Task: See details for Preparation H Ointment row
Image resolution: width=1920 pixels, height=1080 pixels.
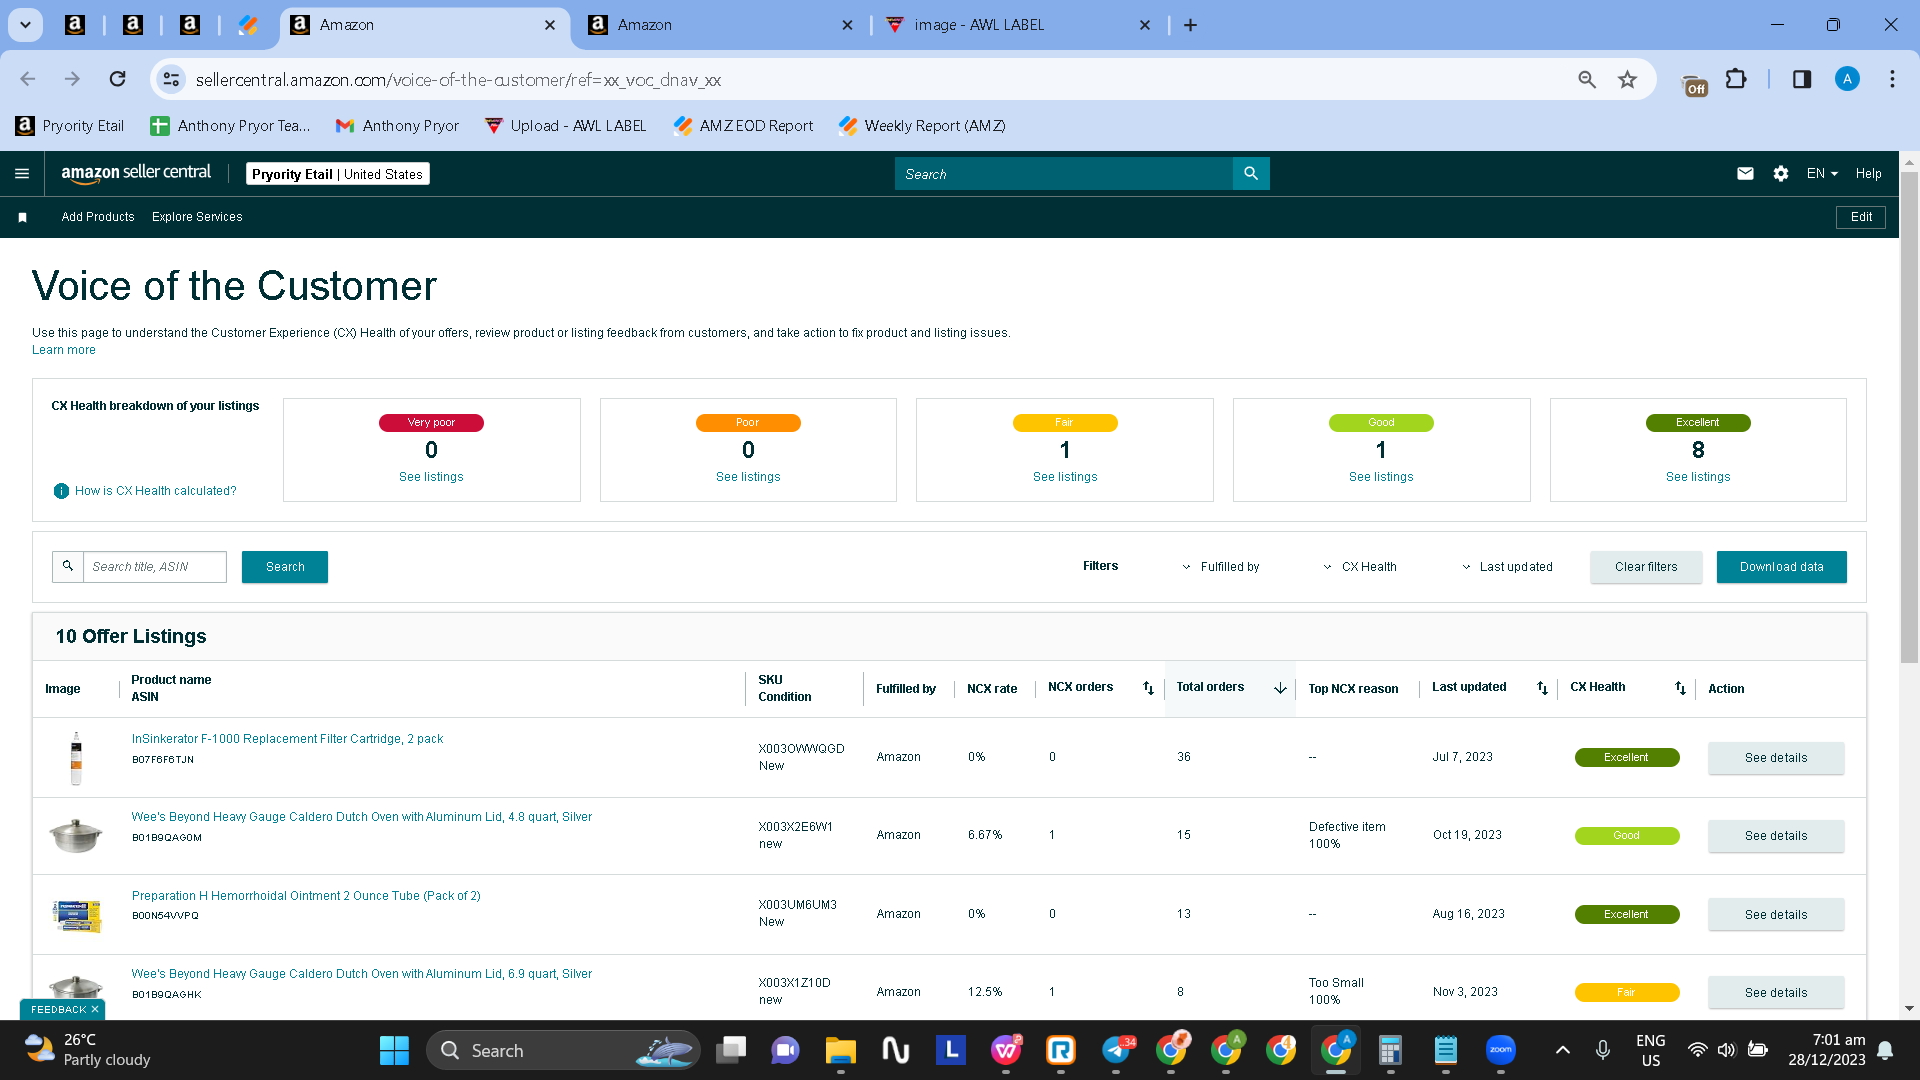Action: 1776,915
